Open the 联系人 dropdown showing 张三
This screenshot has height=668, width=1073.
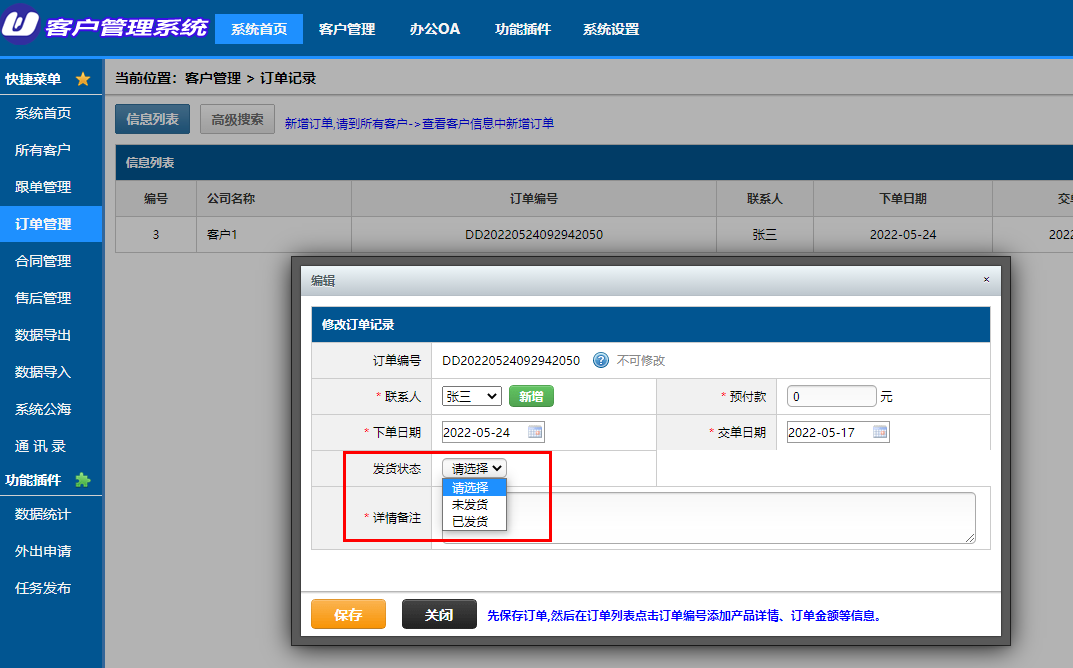coord(472,396)
